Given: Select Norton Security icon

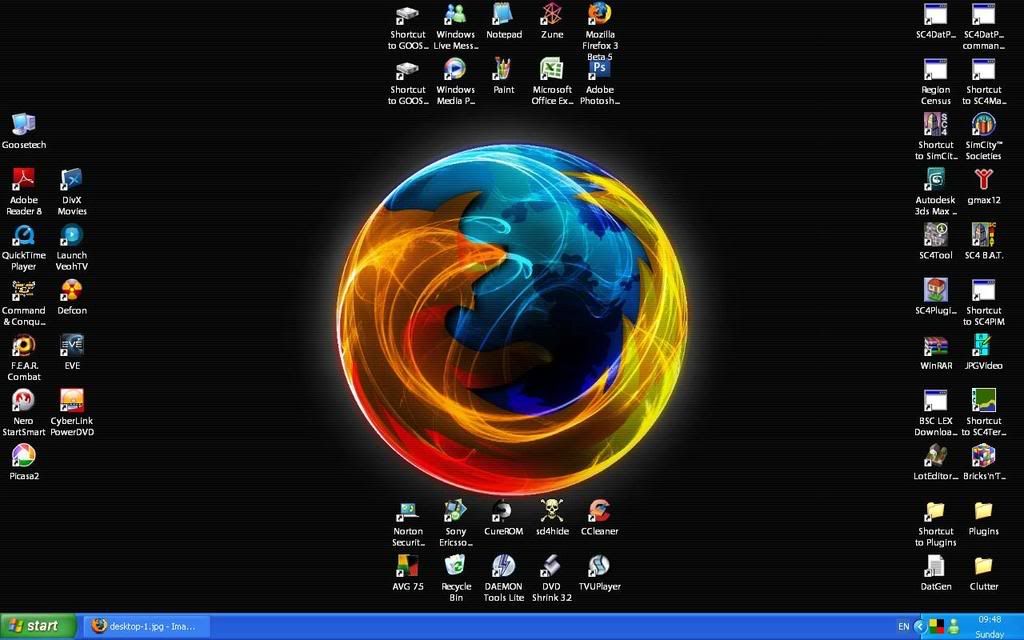Looking at the screenshot, I should [408, 511].
